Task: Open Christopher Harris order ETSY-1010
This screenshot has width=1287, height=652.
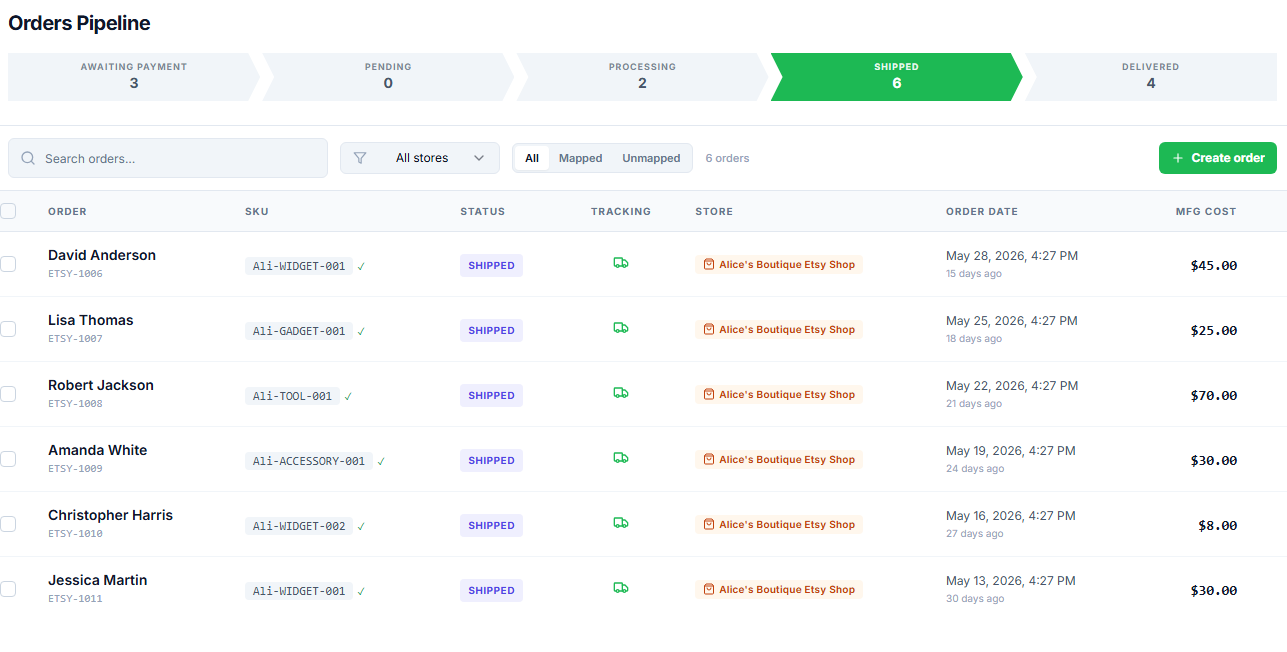Action: [110, 523]
